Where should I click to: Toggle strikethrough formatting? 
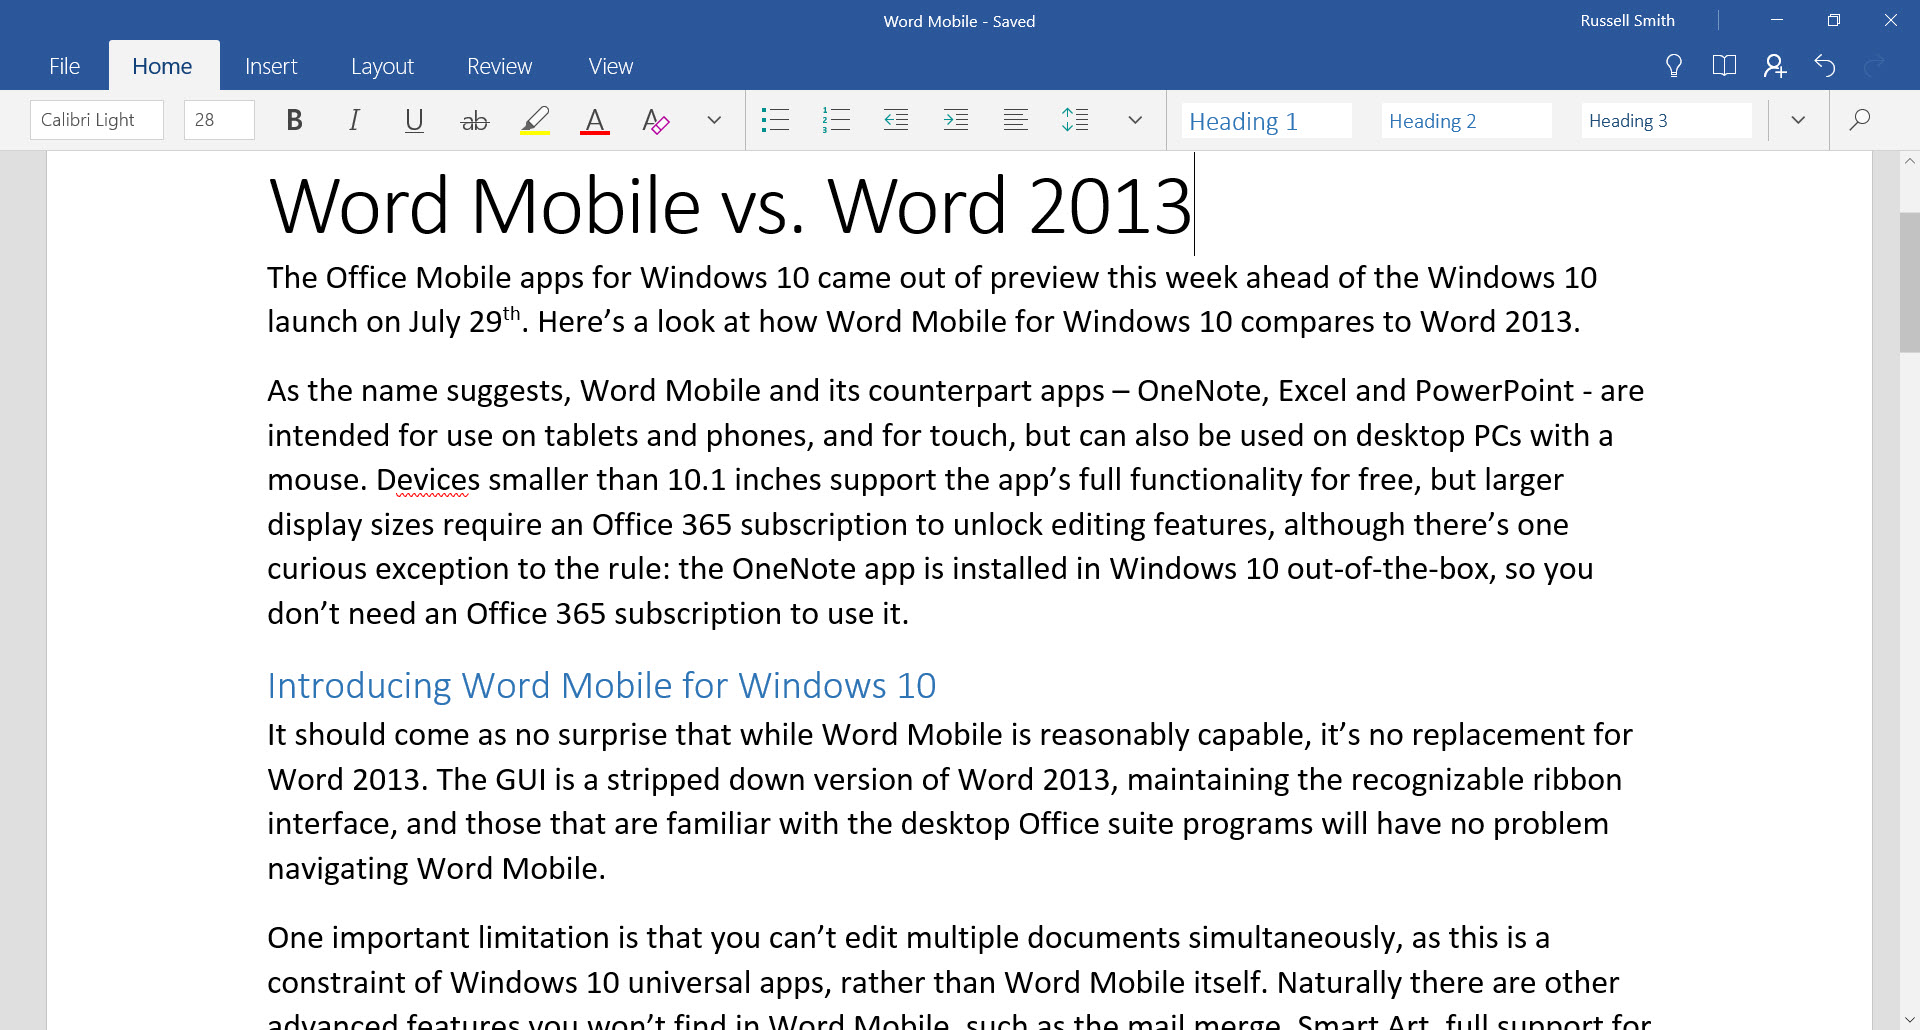pos(474,120)
